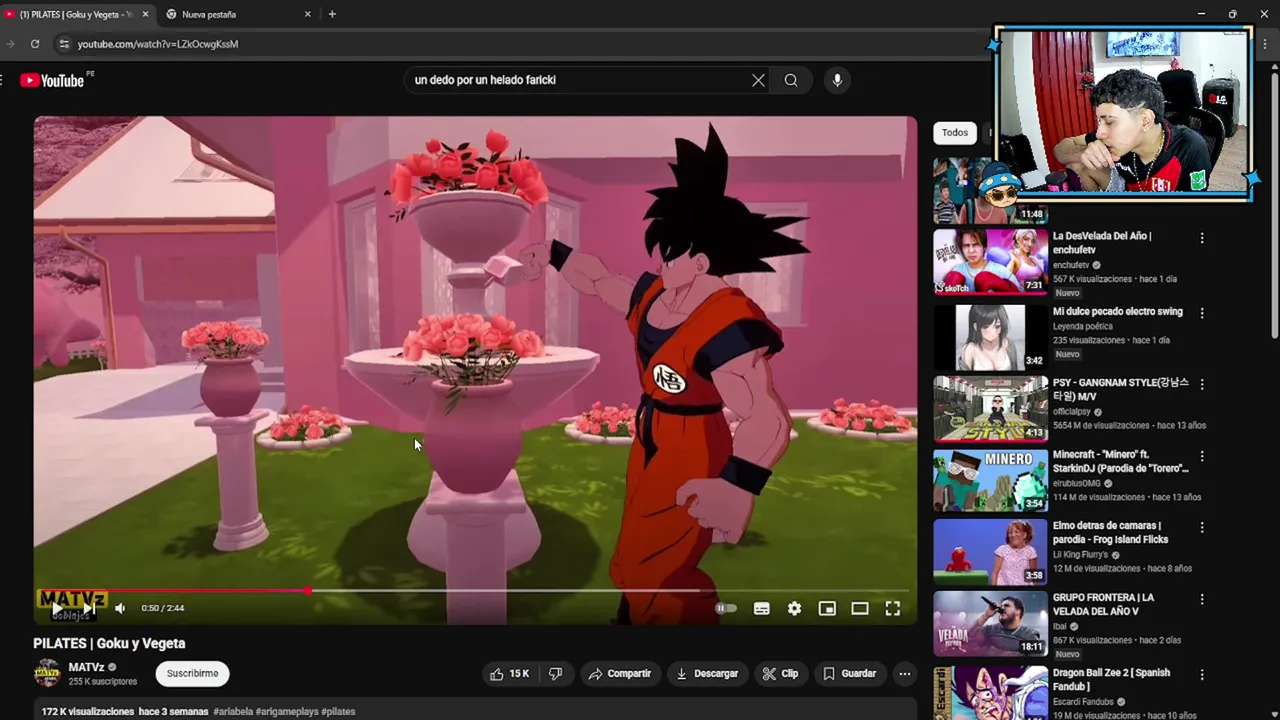Viewport: 1280px width, 720px height.
Task: Open a new browser tab
Action: coord(332,15)
